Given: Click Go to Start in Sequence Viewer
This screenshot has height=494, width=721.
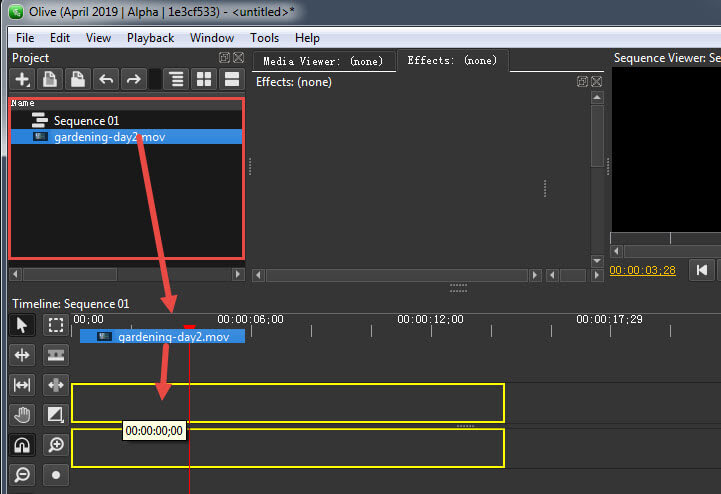Looking at the screenshot, I should (702, 270).
